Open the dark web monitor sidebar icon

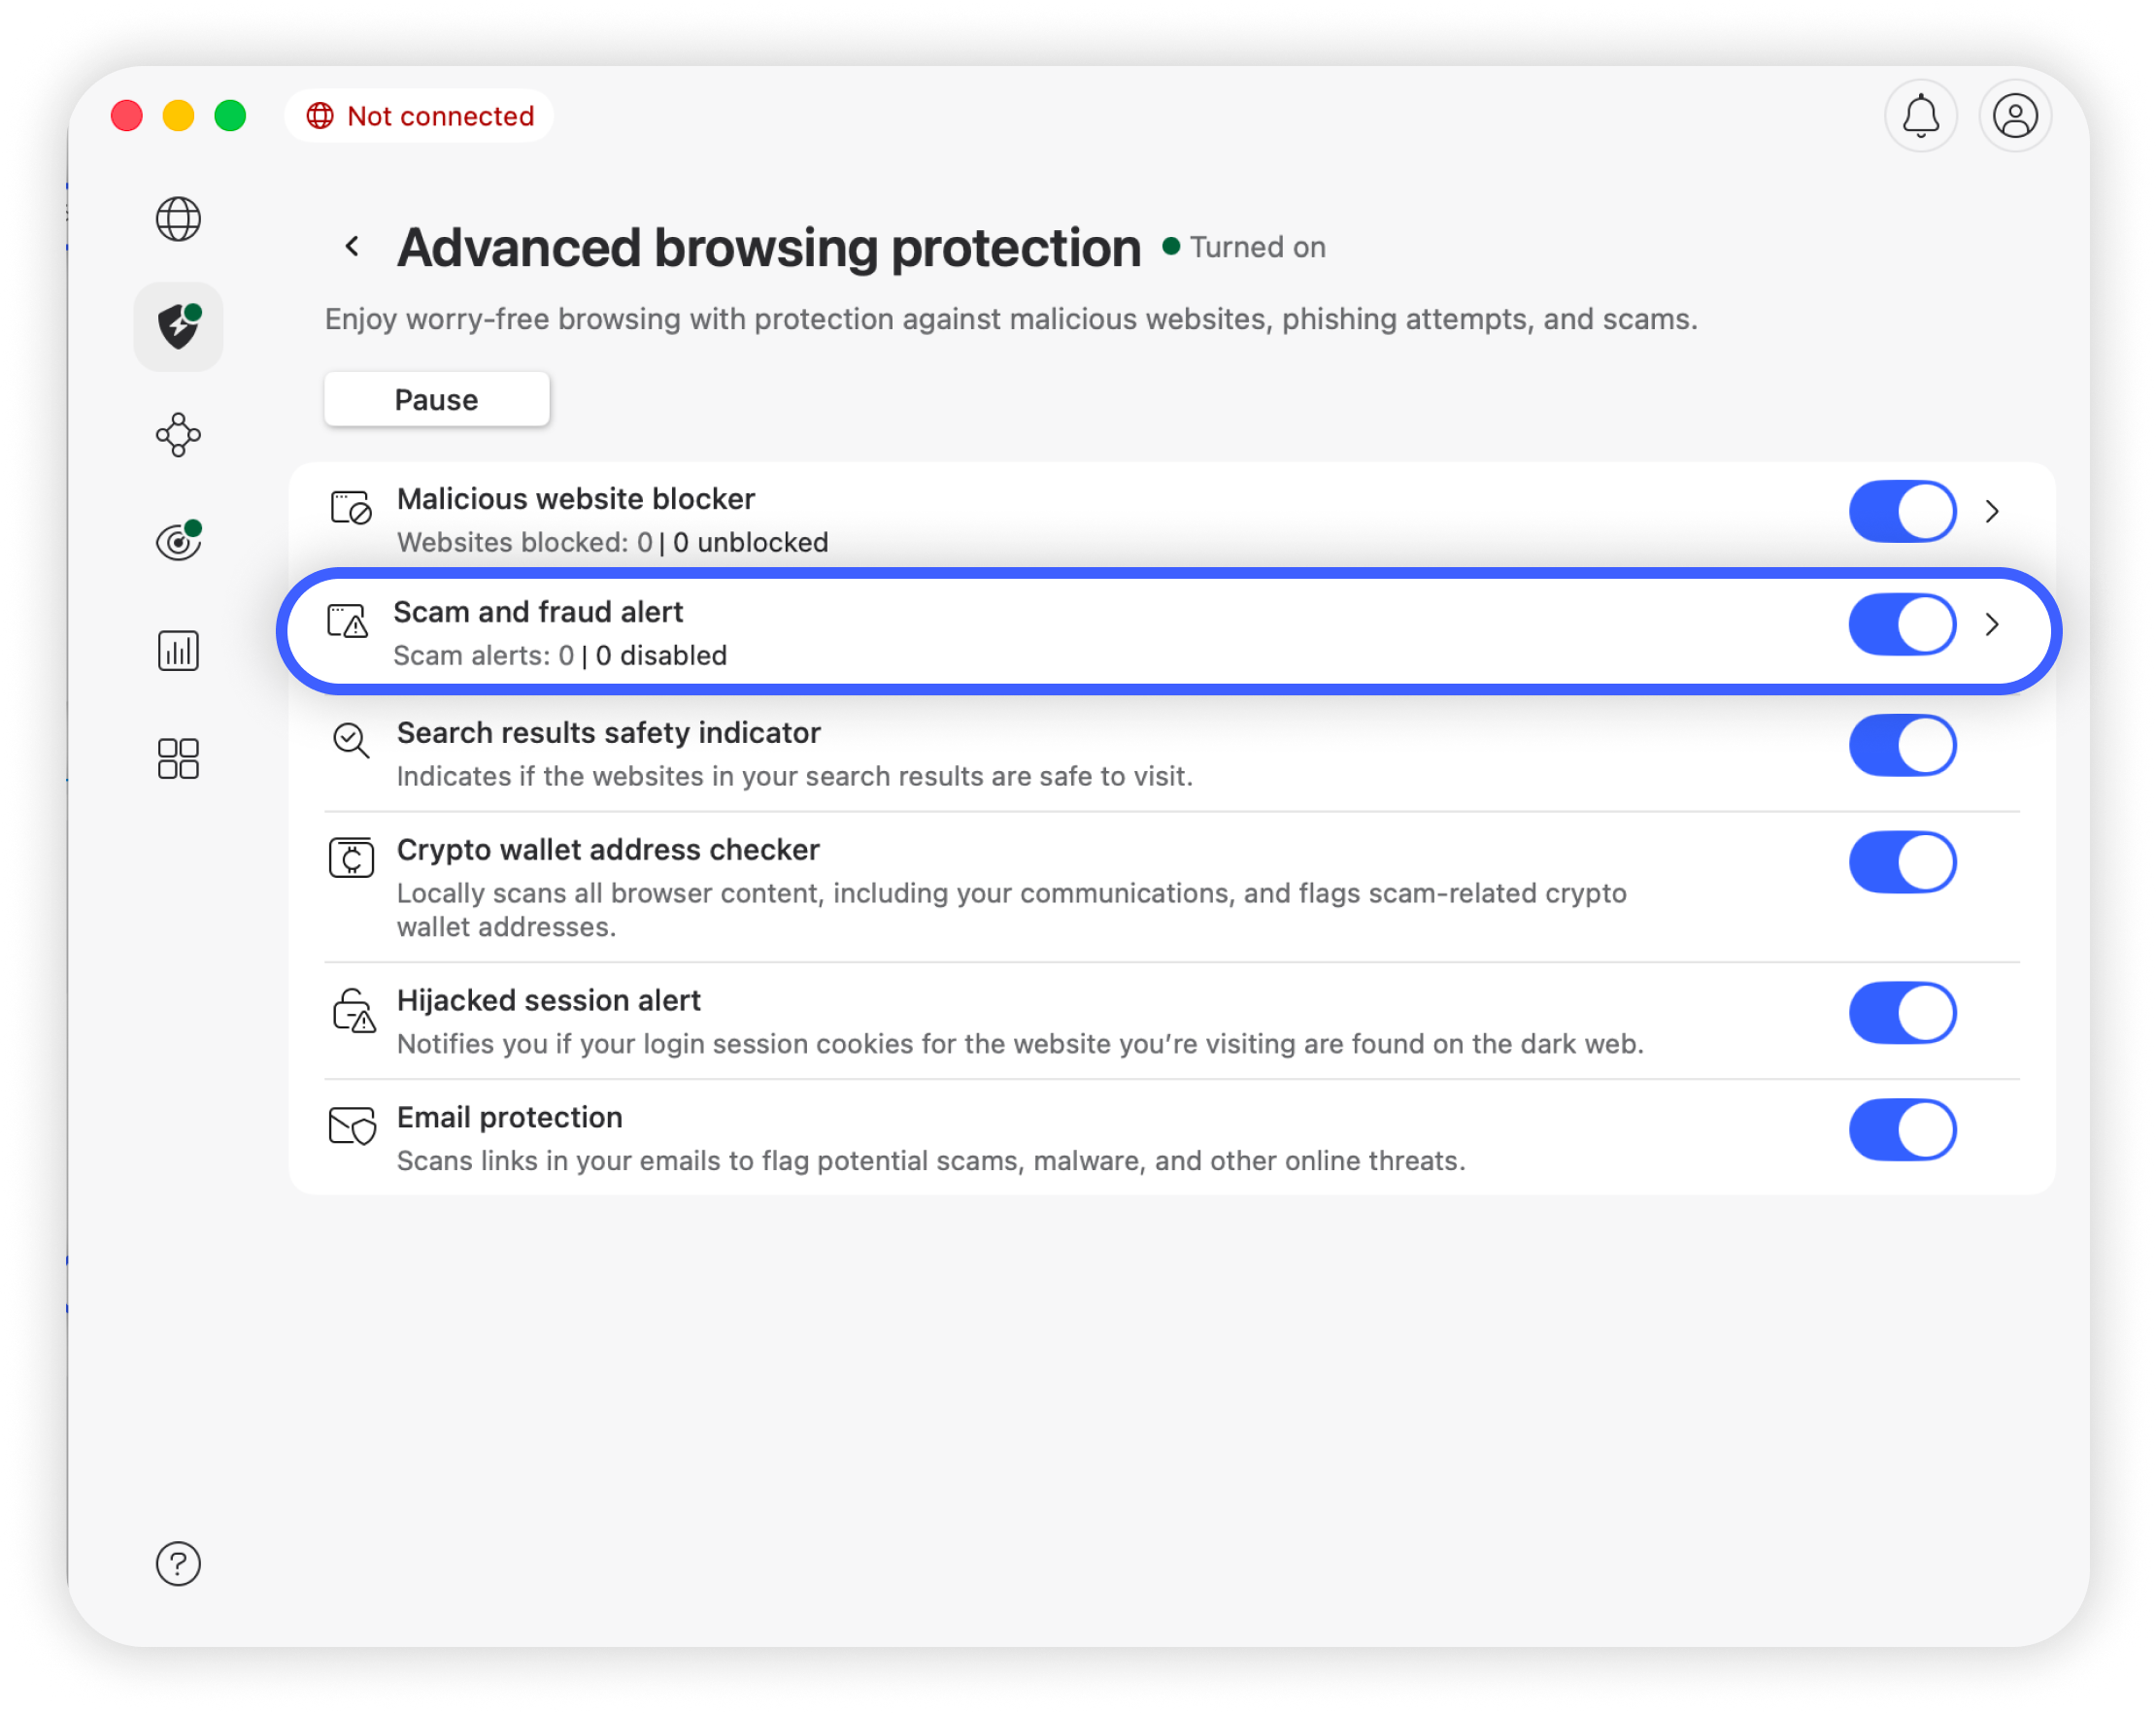click(178, 542)
